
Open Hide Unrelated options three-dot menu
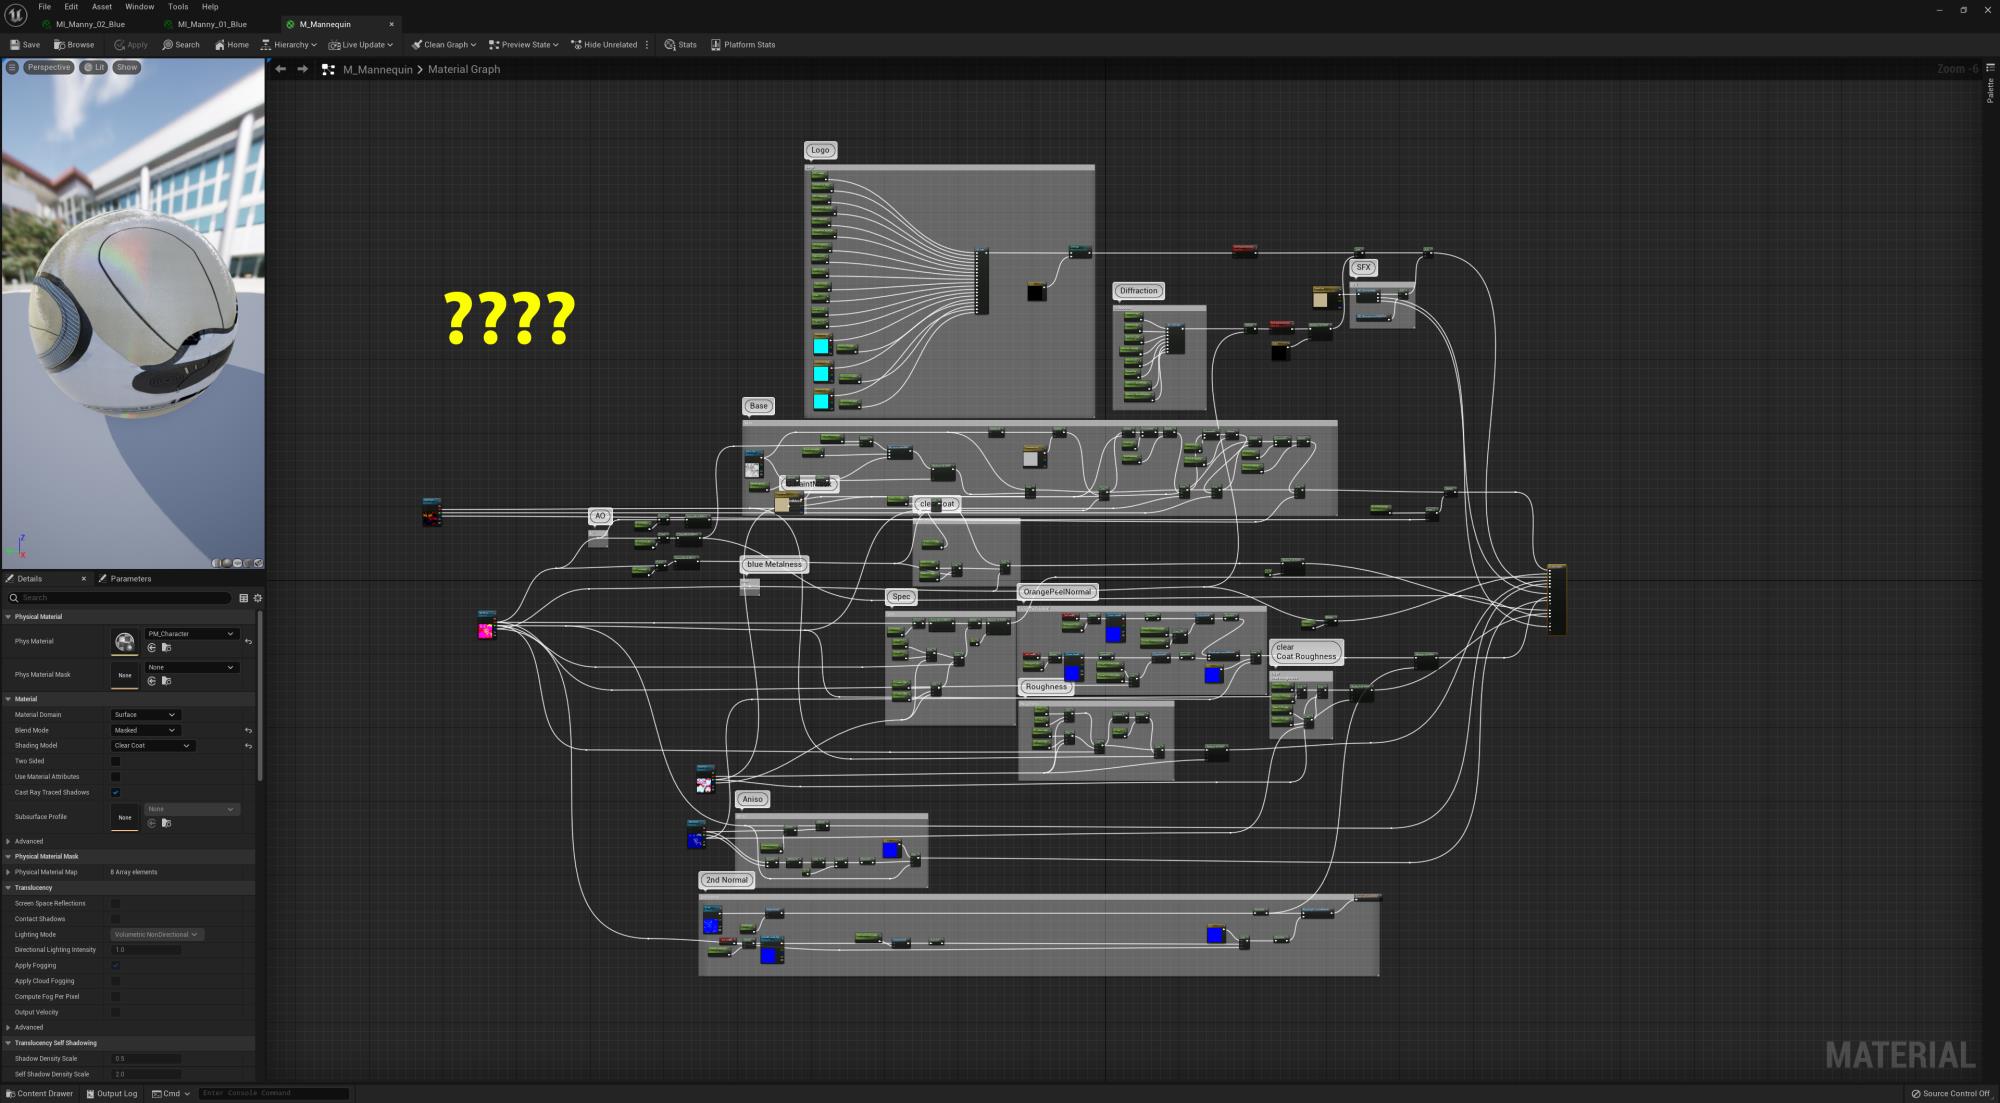(x=648, y=45)
